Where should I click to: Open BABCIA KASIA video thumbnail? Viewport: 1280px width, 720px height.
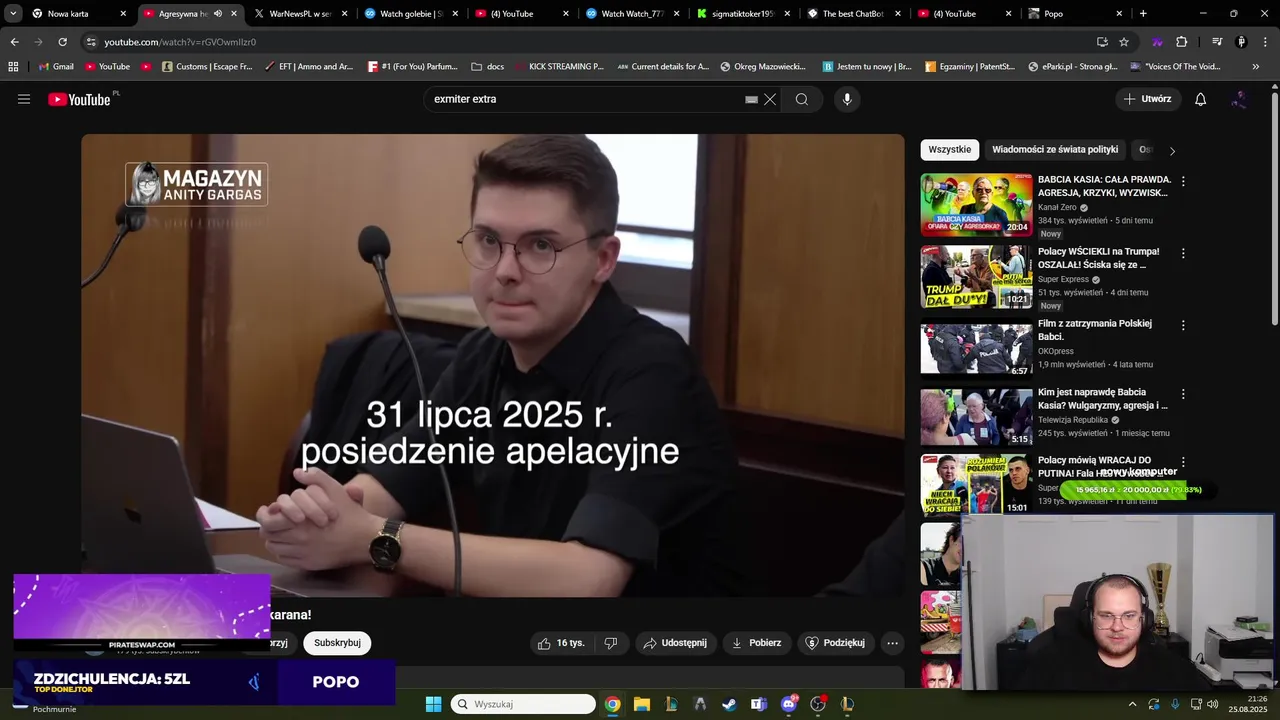(976, 205)
